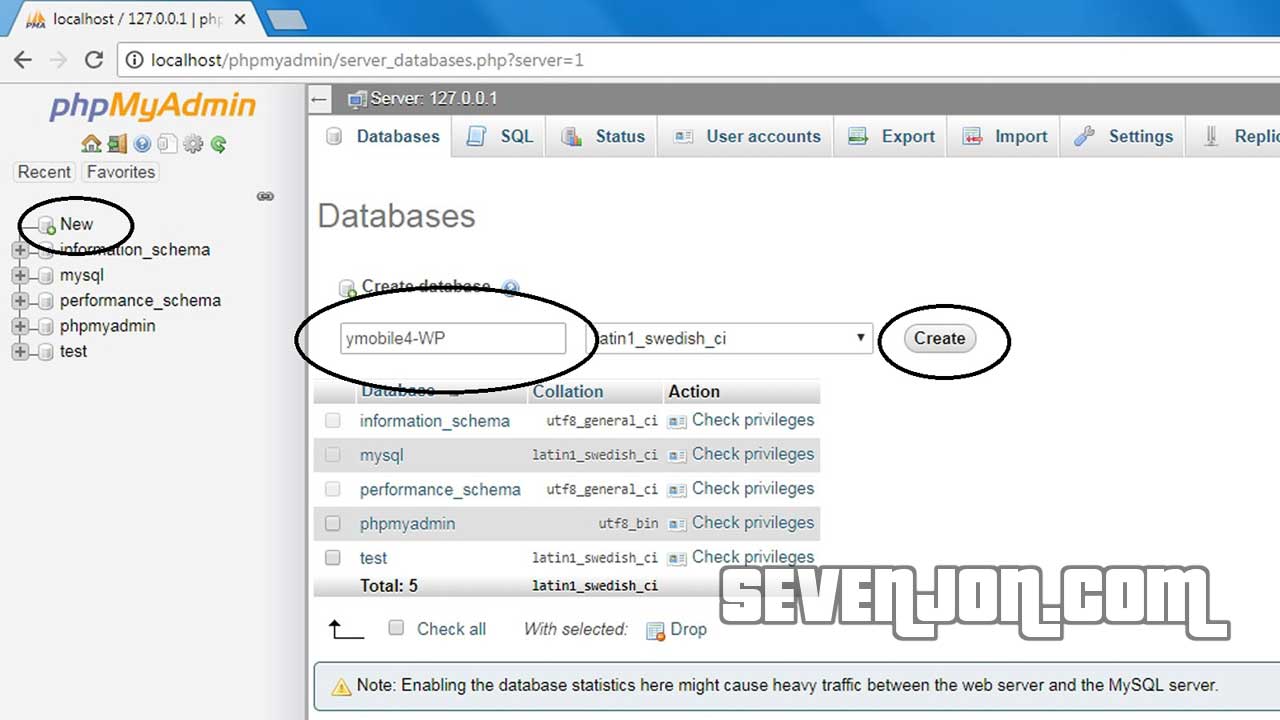The height and width of the screenshot is (720, 1280).
Task: Click the Create database button
Action: tap(939, 339)
